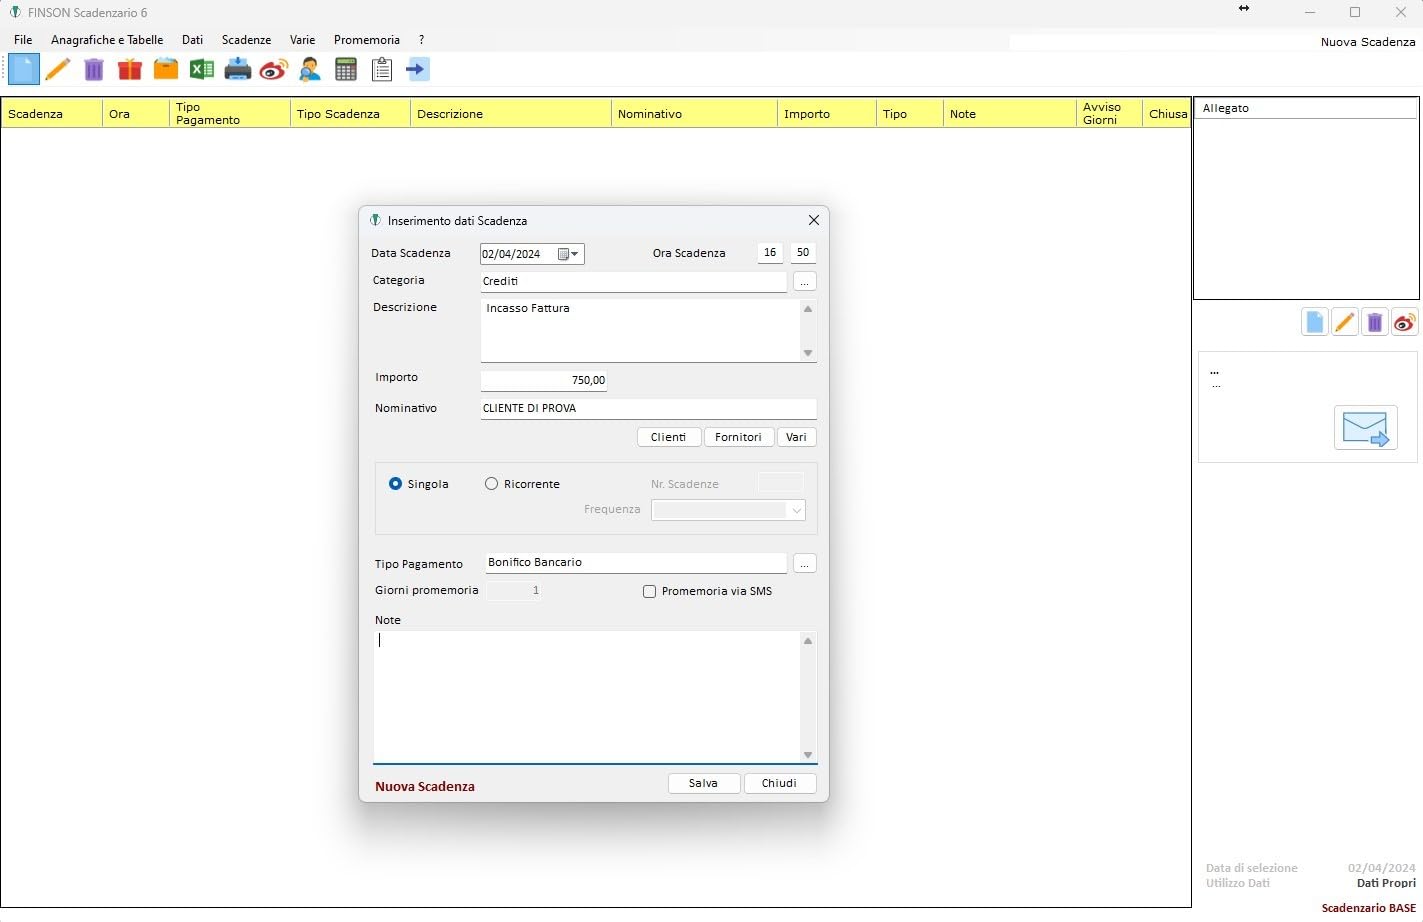Click Descrizione scrollbar up arrow
Screen dimensions: 1423x922
(x=808, y=309)
